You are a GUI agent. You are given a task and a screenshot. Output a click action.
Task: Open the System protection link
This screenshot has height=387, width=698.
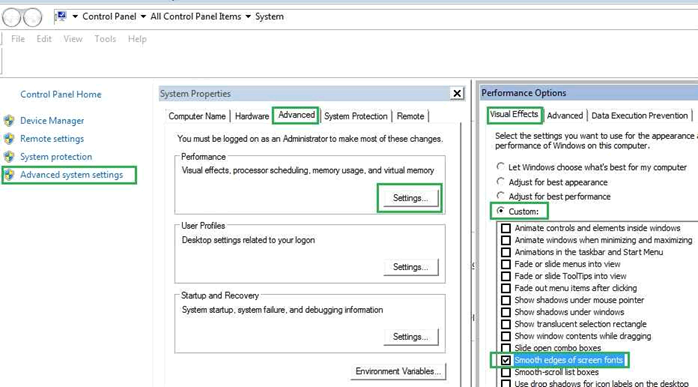point(56,157)
